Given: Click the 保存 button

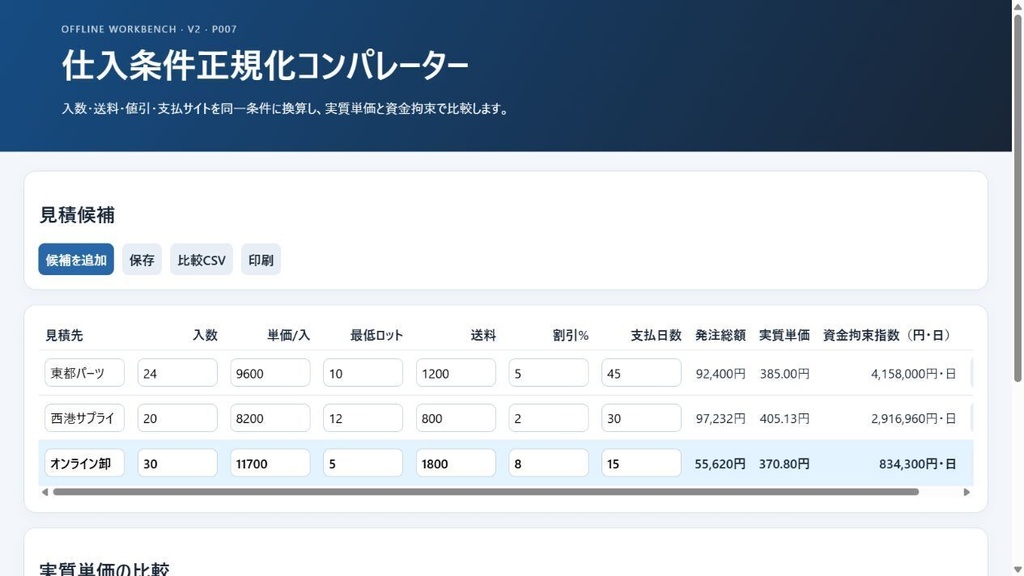Looking at the screenshot, I should tap(142, 259).
